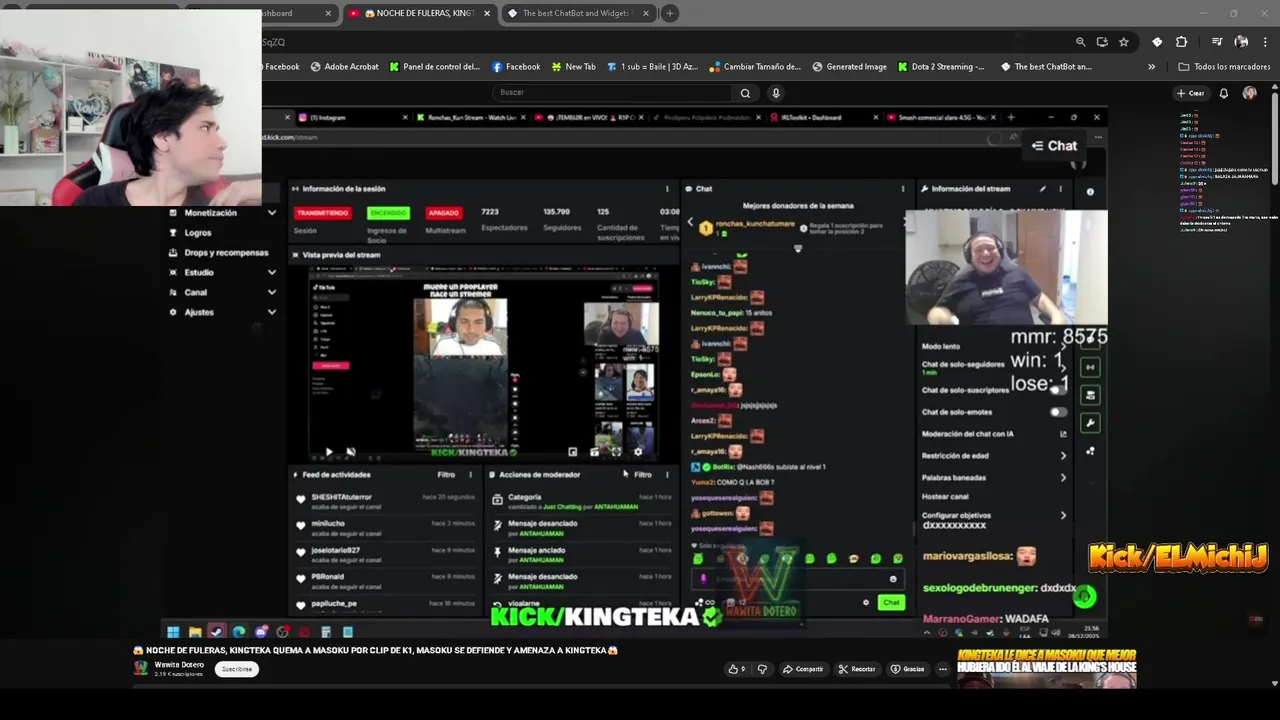1280x720 pixels.
Task: Open Información de la sesión options menu
Action: coord(667,188)
